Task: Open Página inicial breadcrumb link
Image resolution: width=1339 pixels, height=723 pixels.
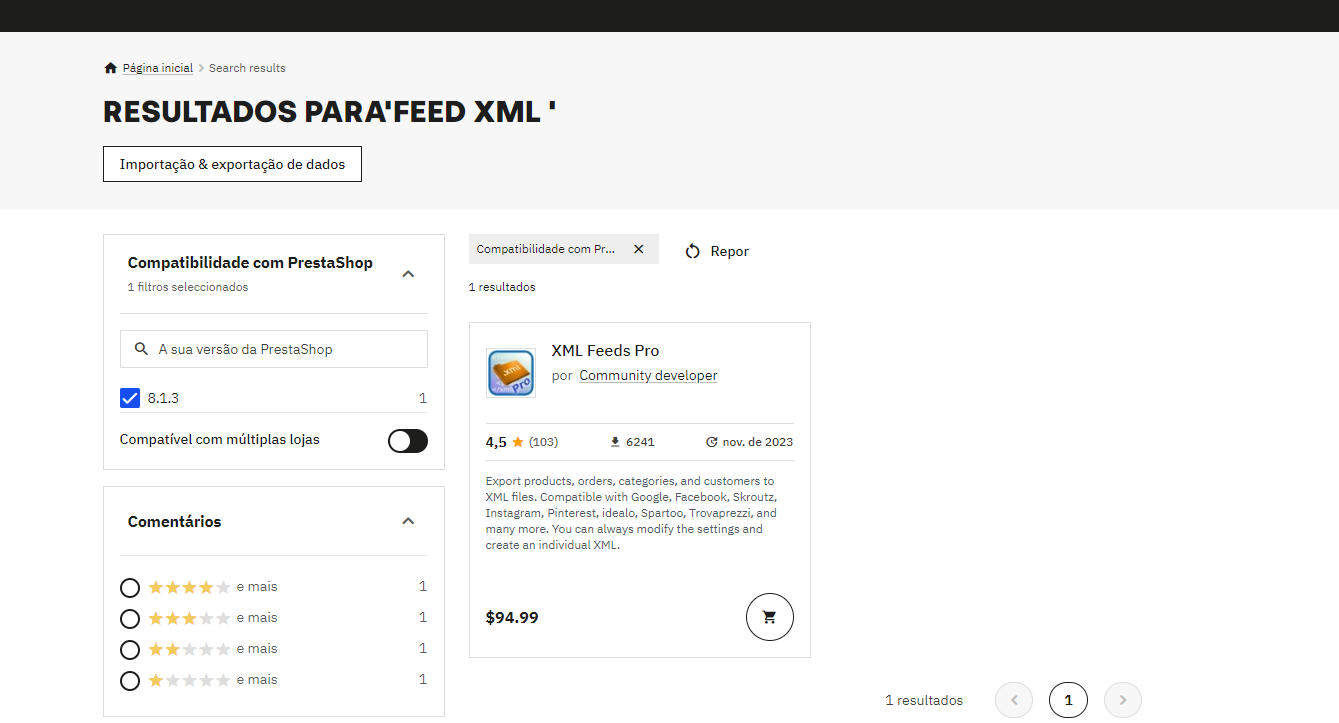Action: (x=158, y=68)
